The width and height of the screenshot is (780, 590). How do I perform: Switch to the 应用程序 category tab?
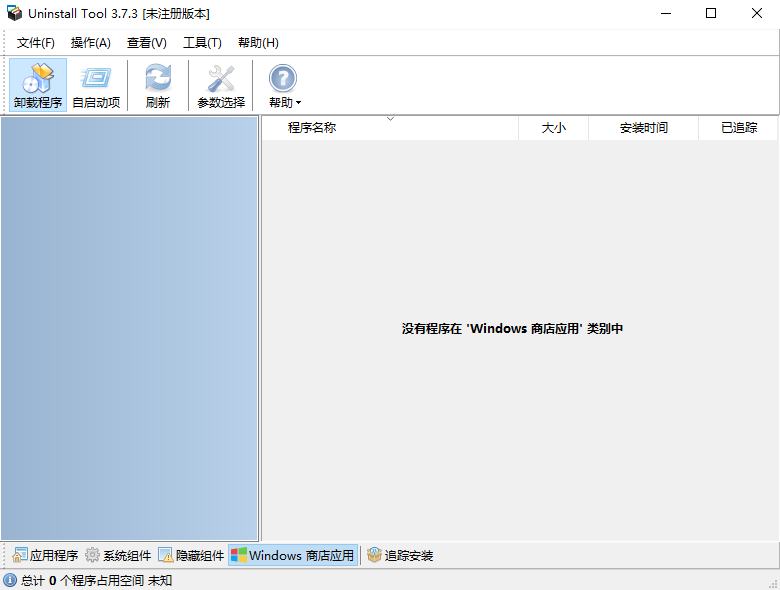click(x=45, y=555)
